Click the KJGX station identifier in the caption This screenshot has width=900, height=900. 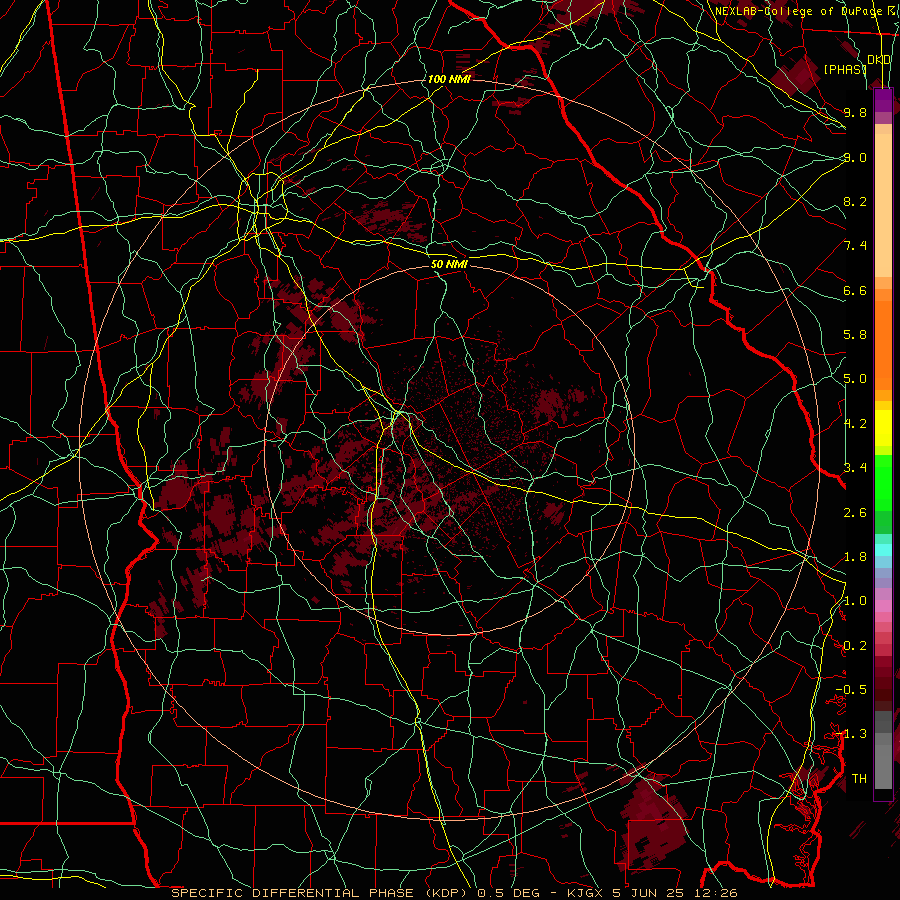coord(583,893)
